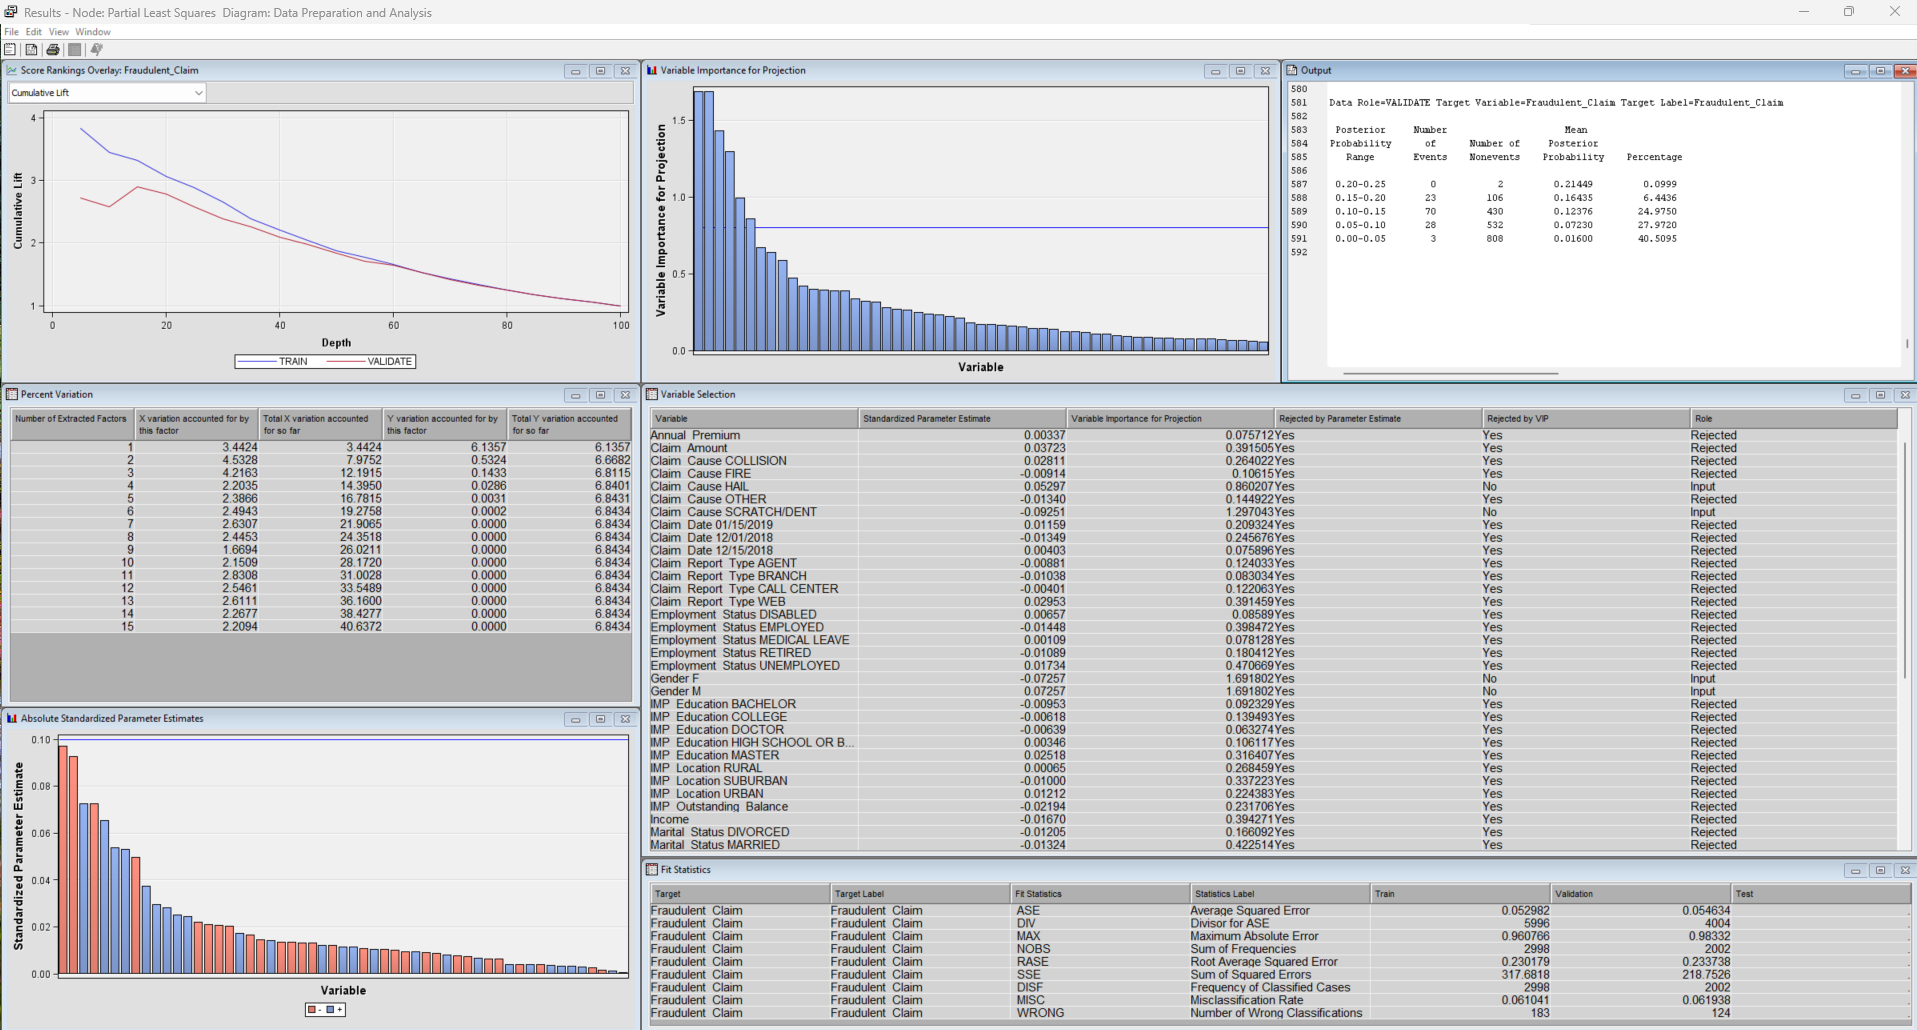This screenshot has width=1917, height=1030.
Task: Click the Fit Statistics panel icon
Action: click(x=652, y=870)
